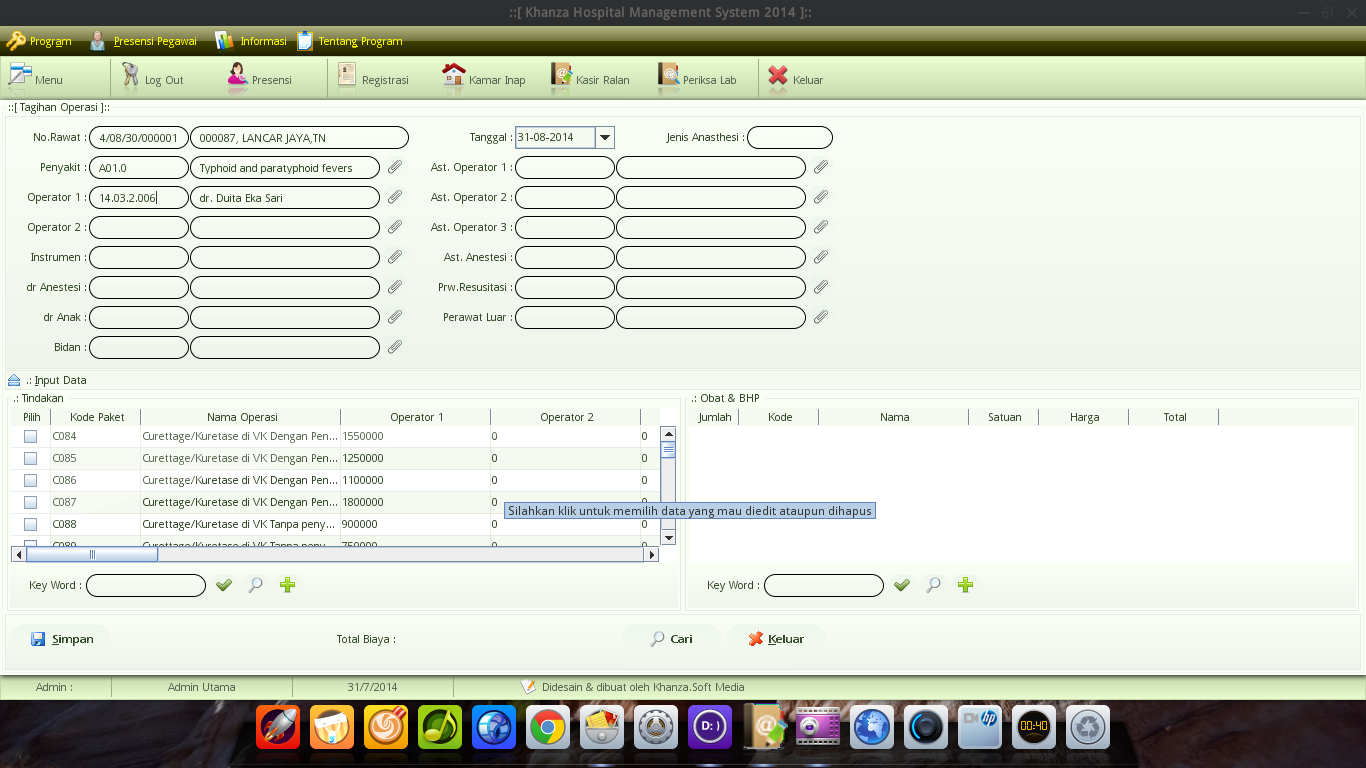The height and width of the screenshot is (768, 1366).
Task: Click the printer icon beside Input Data
Action: [13, 379]
